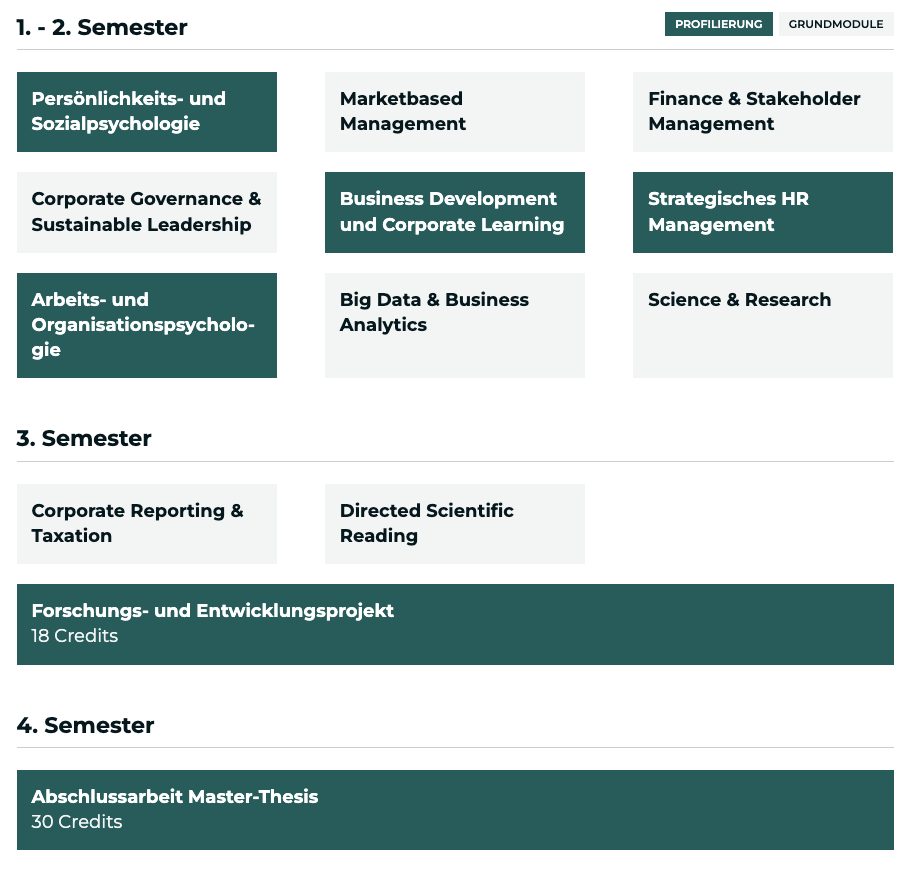
Task: Open Persönlichkeits- und Sozialpsychologie module
Action: click(147, 112)
